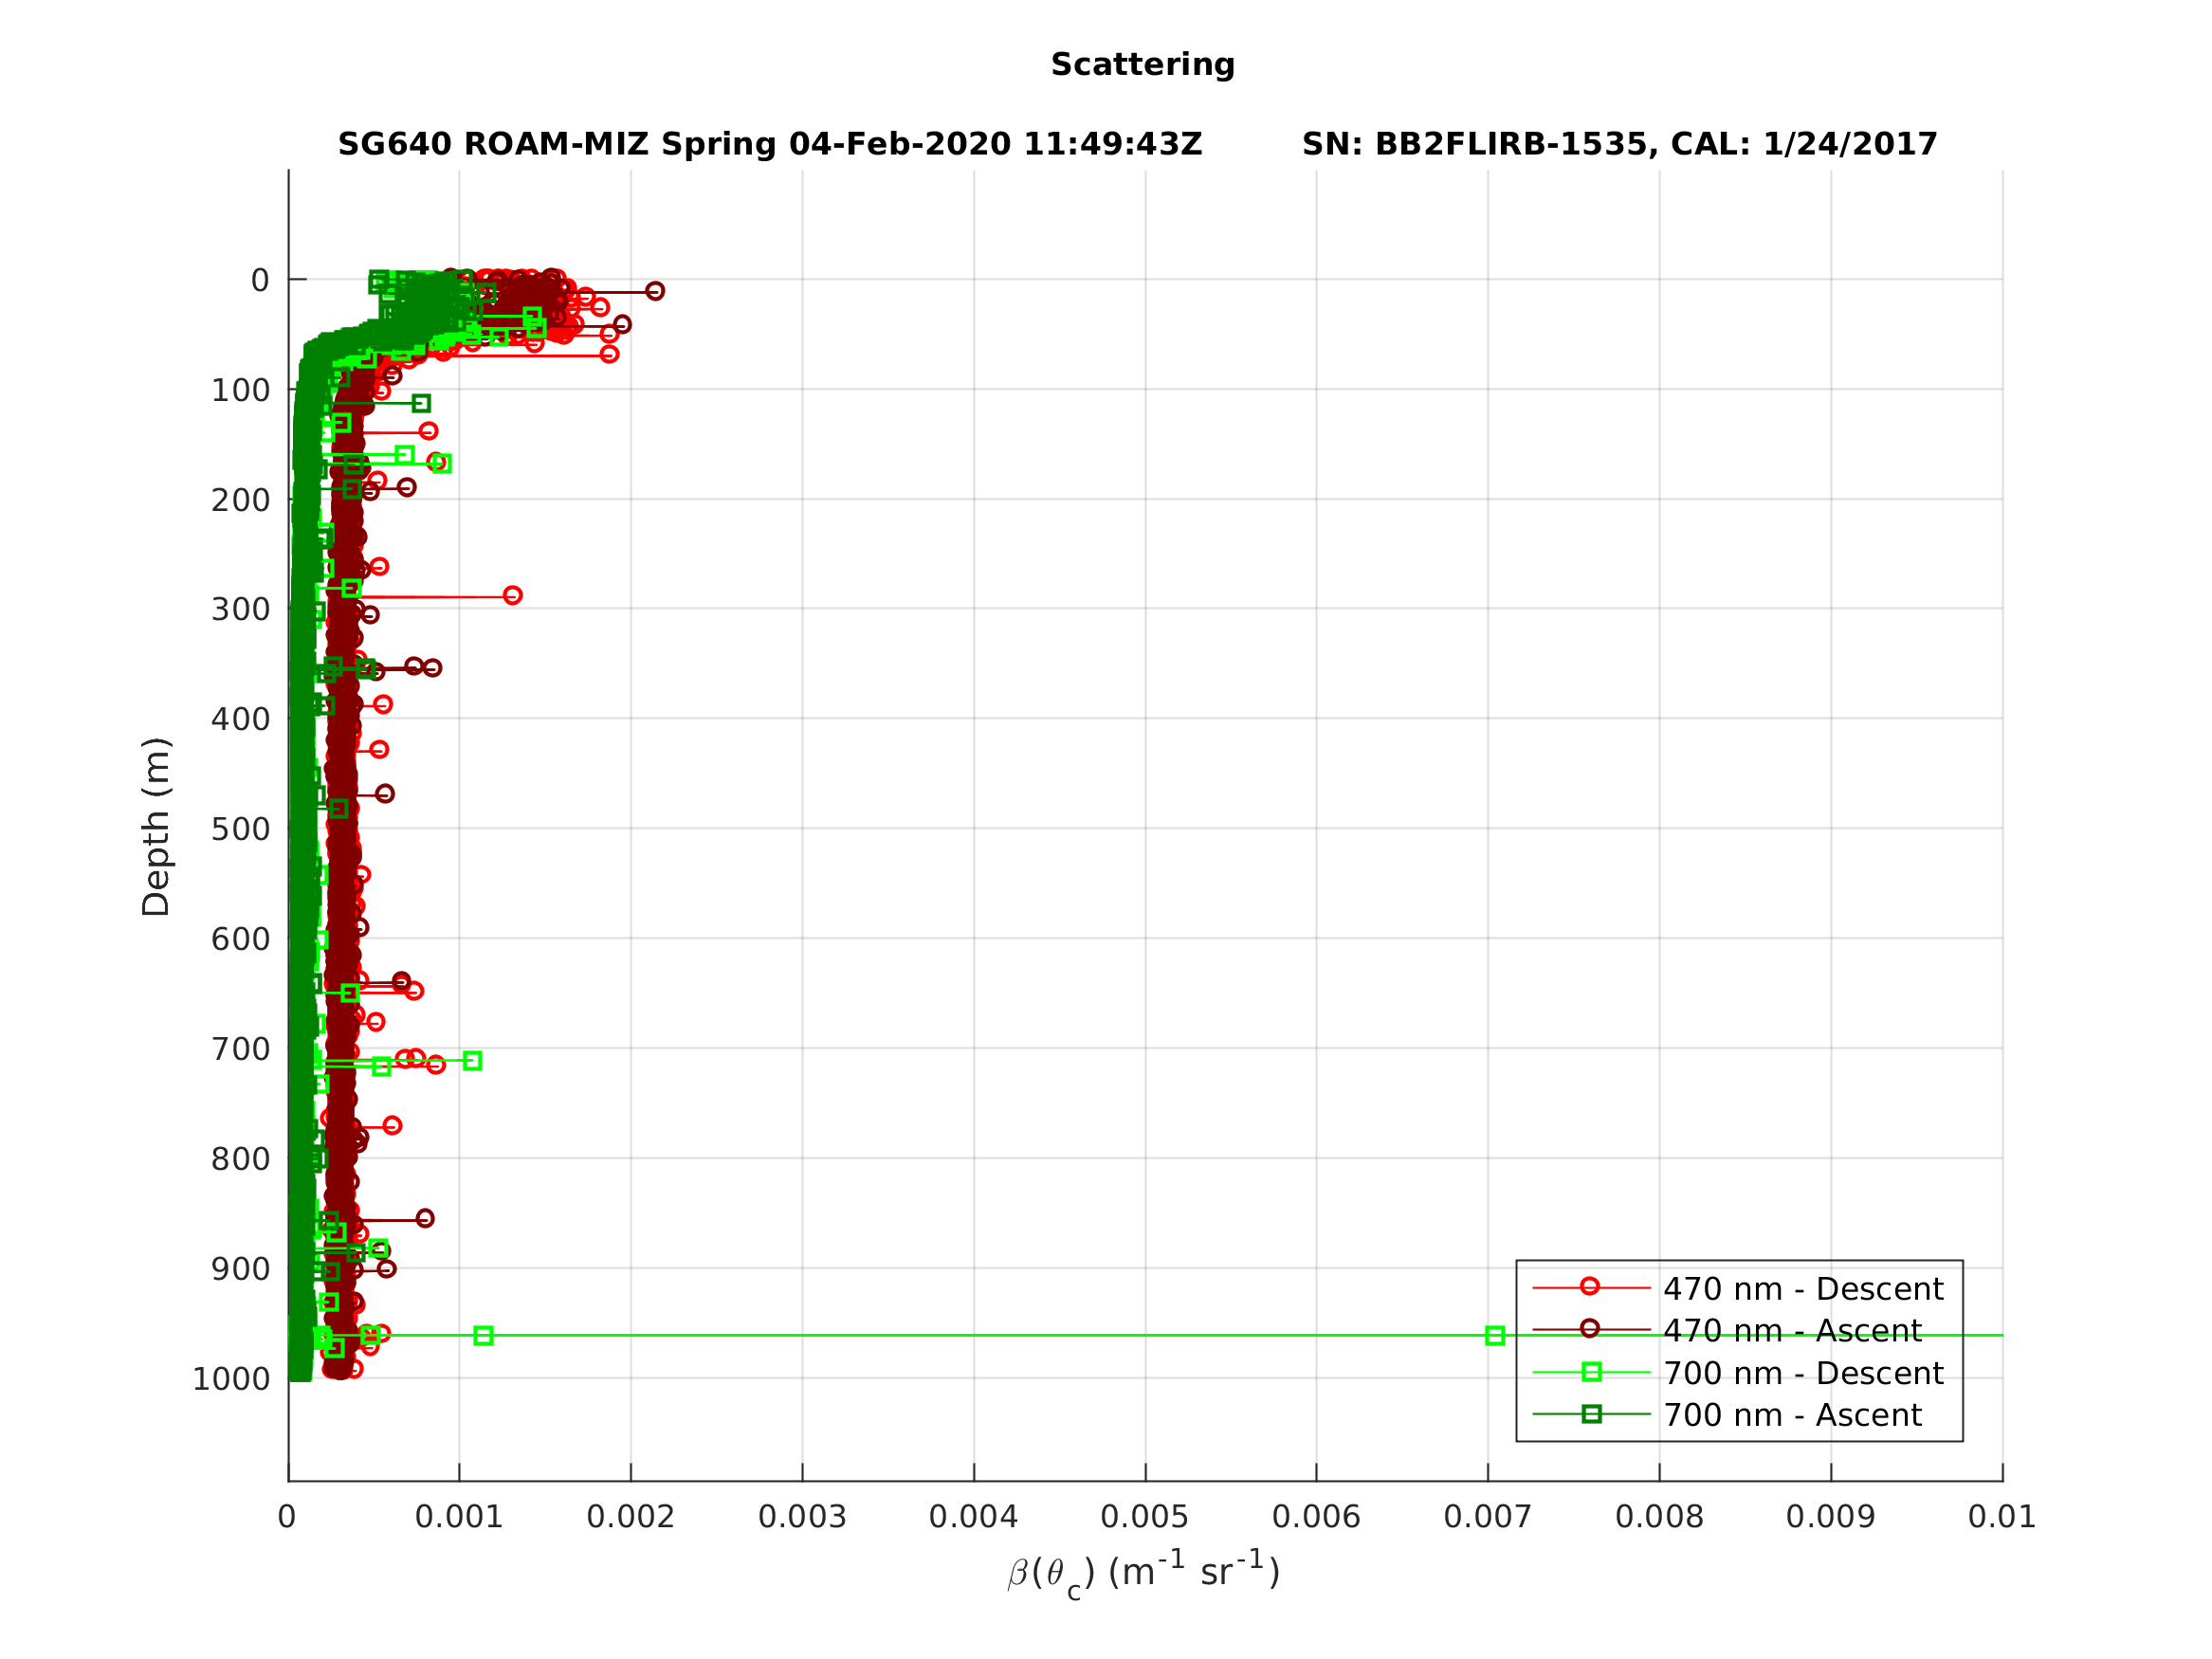
Task: Click the dark red circle marker in legend
Action: (x=1590, y=1329)
